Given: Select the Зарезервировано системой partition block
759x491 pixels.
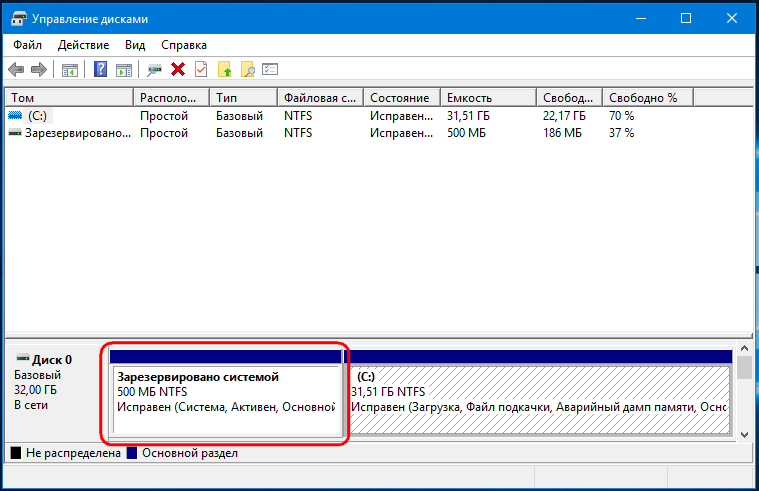Looking at the screenshot, I should [x=226, y=392].
